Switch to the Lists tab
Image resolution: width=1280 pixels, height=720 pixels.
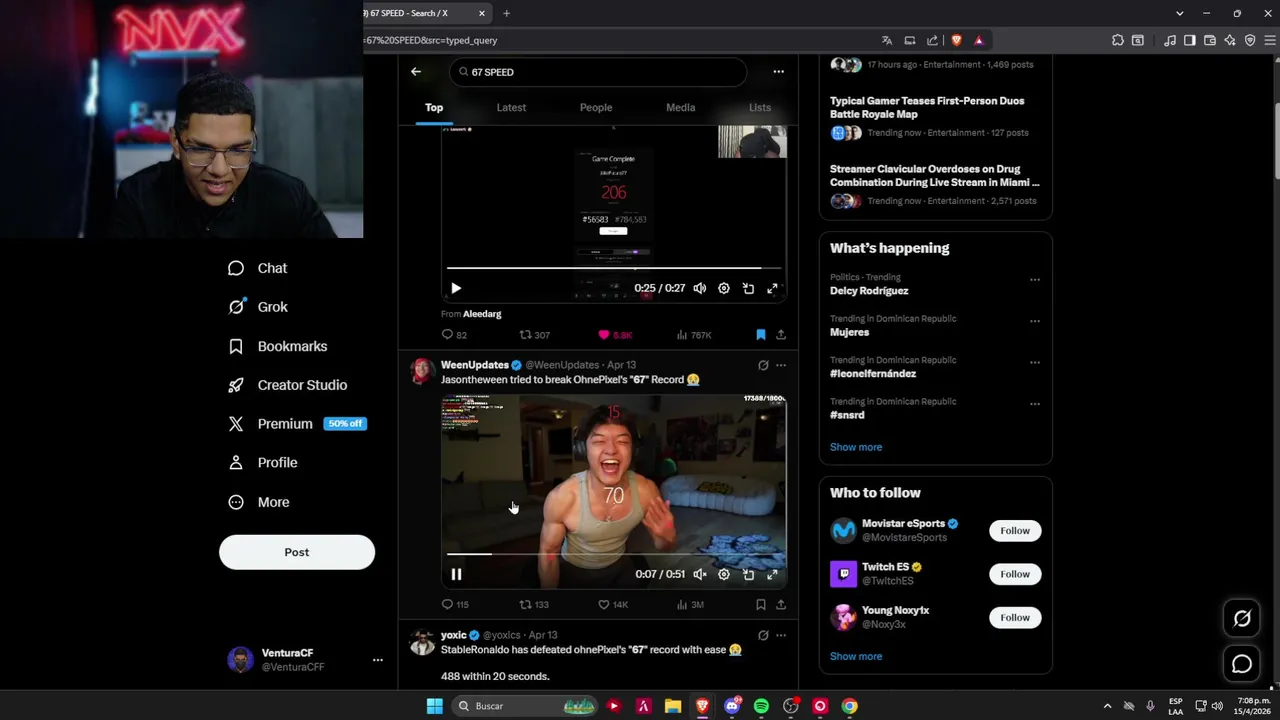[760, 107]
